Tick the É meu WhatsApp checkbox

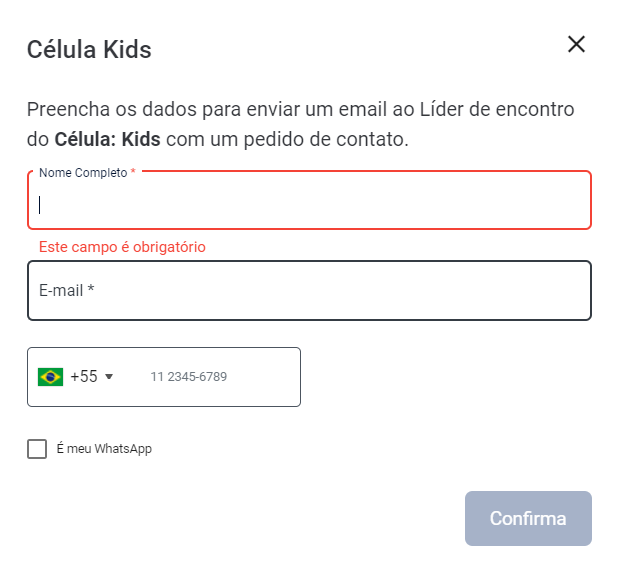37,449
